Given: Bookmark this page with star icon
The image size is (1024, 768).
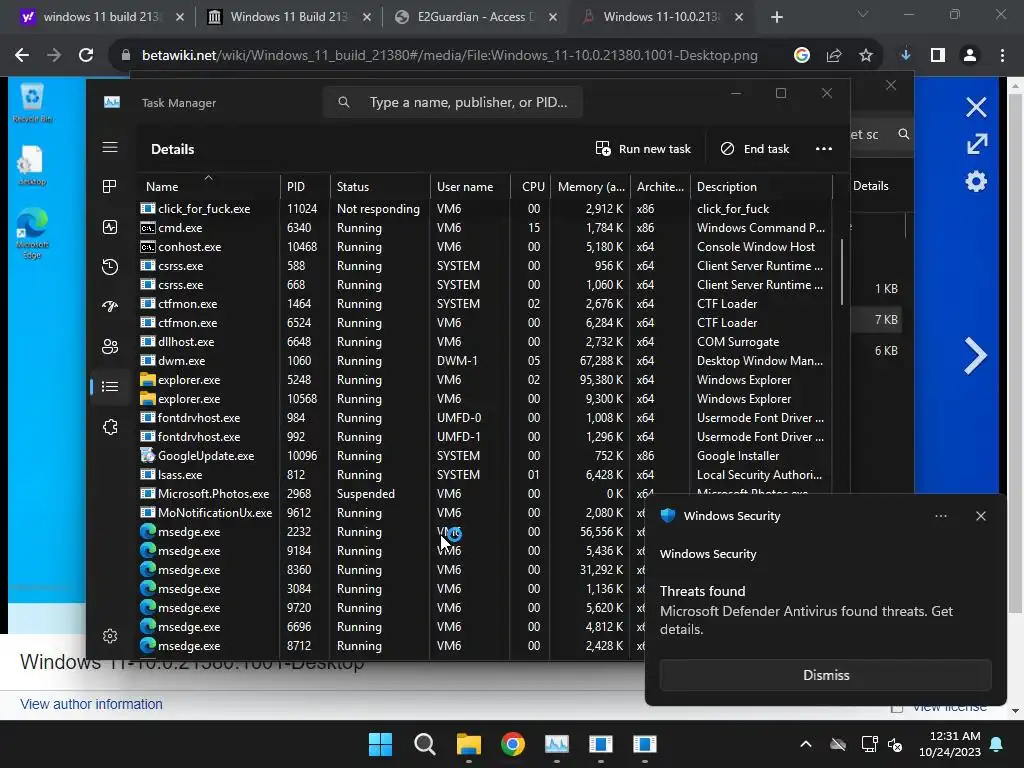Looking at the screenshot, I should coord(865,56).
